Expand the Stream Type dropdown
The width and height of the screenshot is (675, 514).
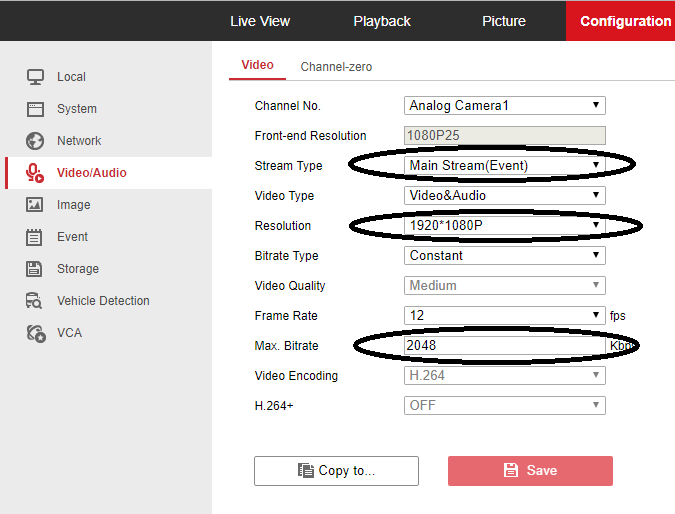coord(505,165)
